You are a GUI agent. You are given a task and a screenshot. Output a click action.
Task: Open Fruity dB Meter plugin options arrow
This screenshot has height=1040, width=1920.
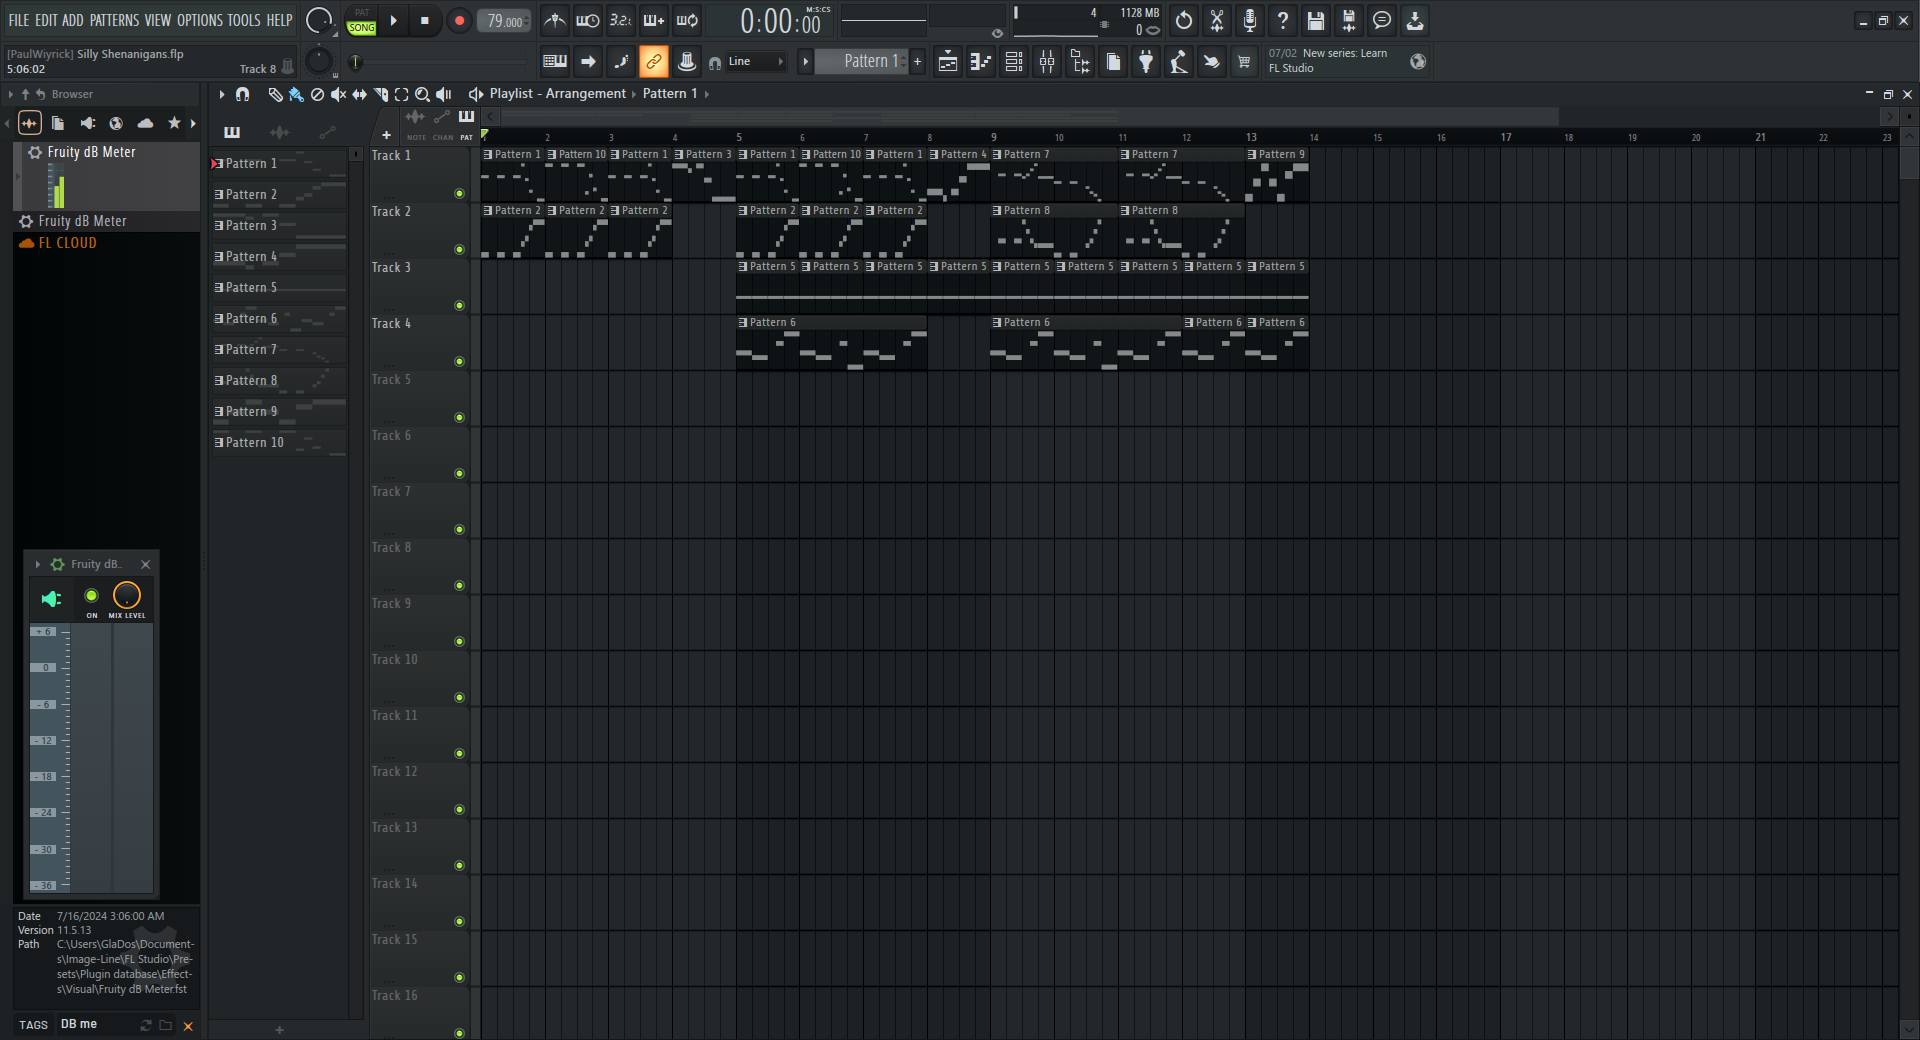point(38,565)
